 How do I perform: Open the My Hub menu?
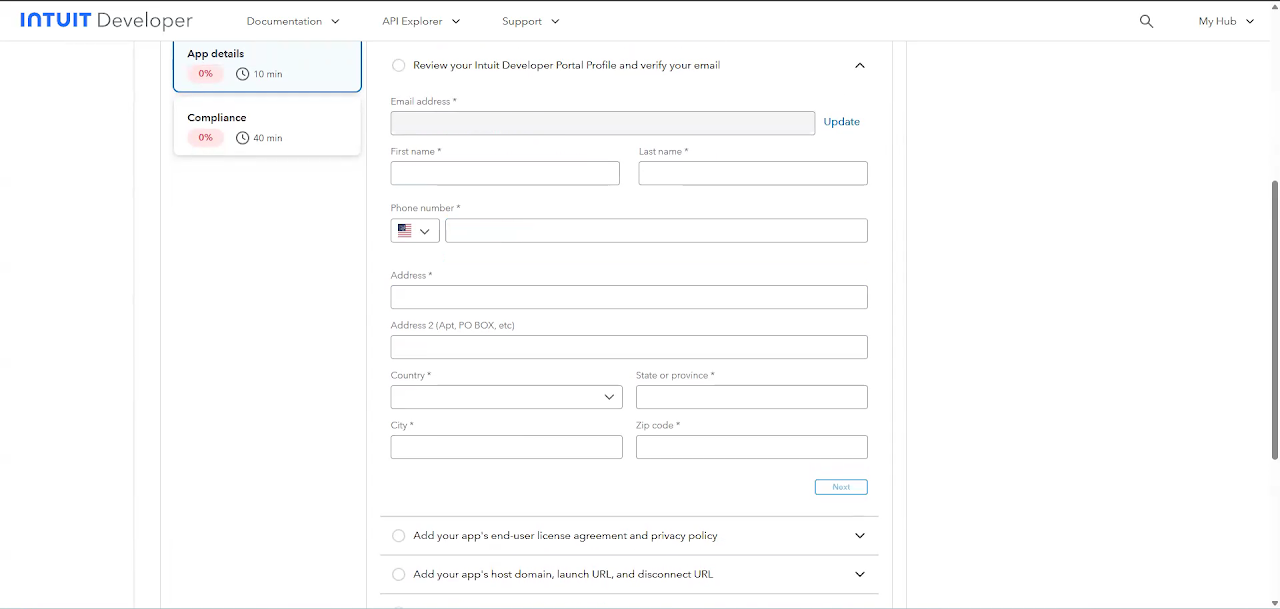coord(1225,21)
